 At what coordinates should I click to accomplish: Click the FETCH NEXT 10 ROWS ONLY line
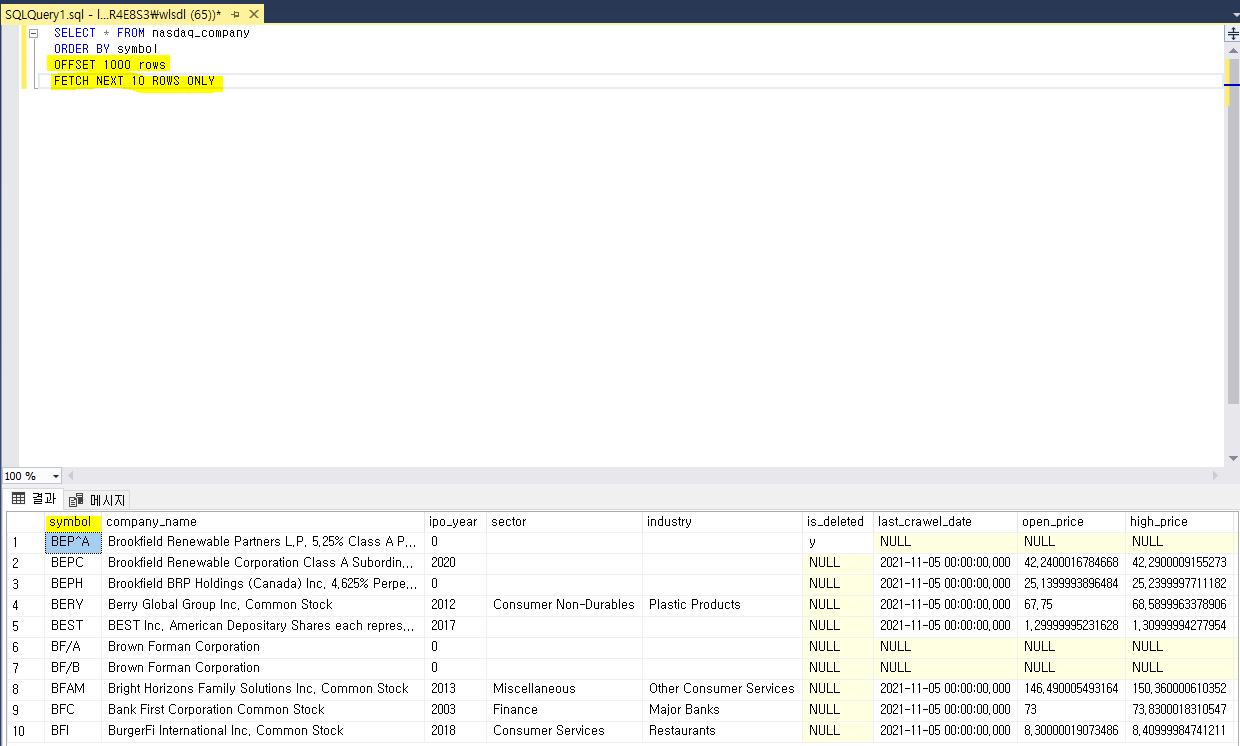pos(134,81)
